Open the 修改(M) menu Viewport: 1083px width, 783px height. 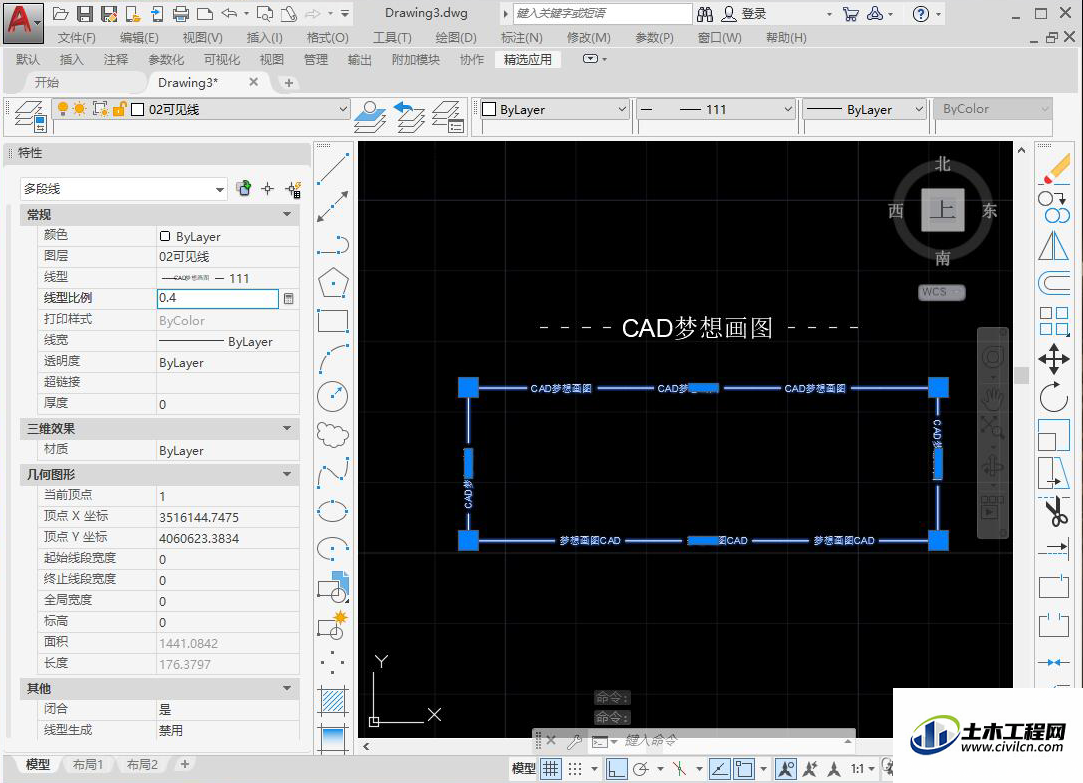pyautogui.click(x=588, y=37)
